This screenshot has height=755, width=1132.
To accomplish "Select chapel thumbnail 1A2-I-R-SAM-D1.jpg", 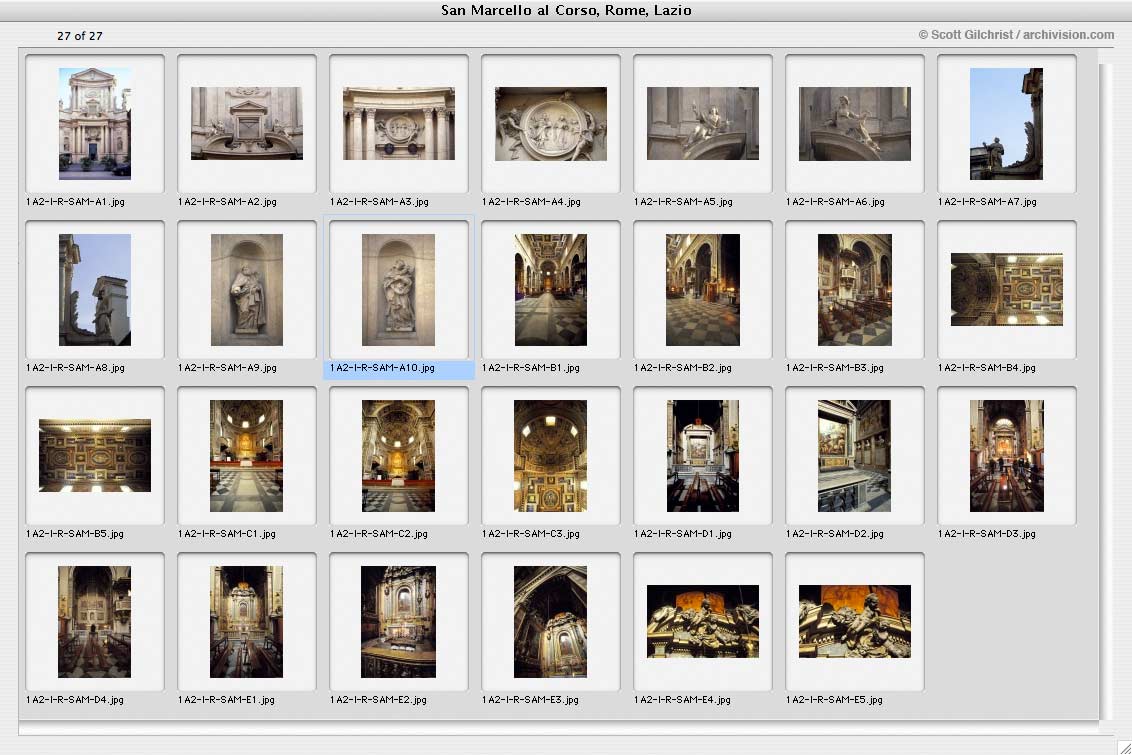I will coord(702,455).
